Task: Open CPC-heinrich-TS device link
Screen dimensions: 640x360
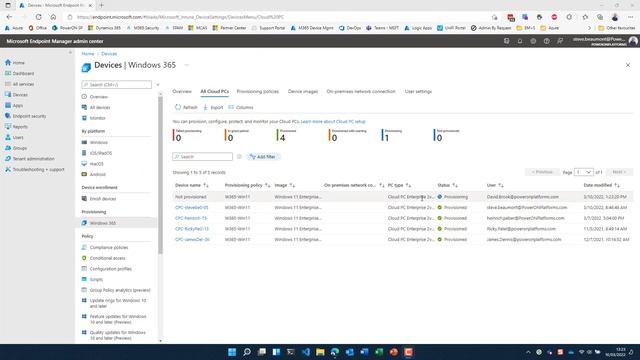Action: pyautogui.click(x=191, y=218)
